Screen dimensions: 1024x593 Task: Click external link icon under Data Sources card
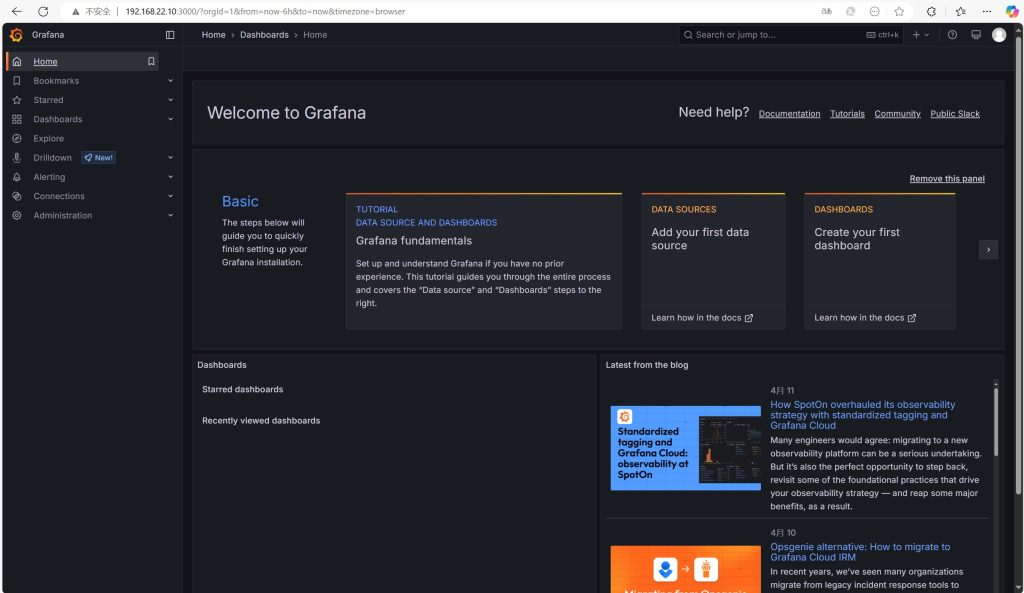tap(749, 318)
